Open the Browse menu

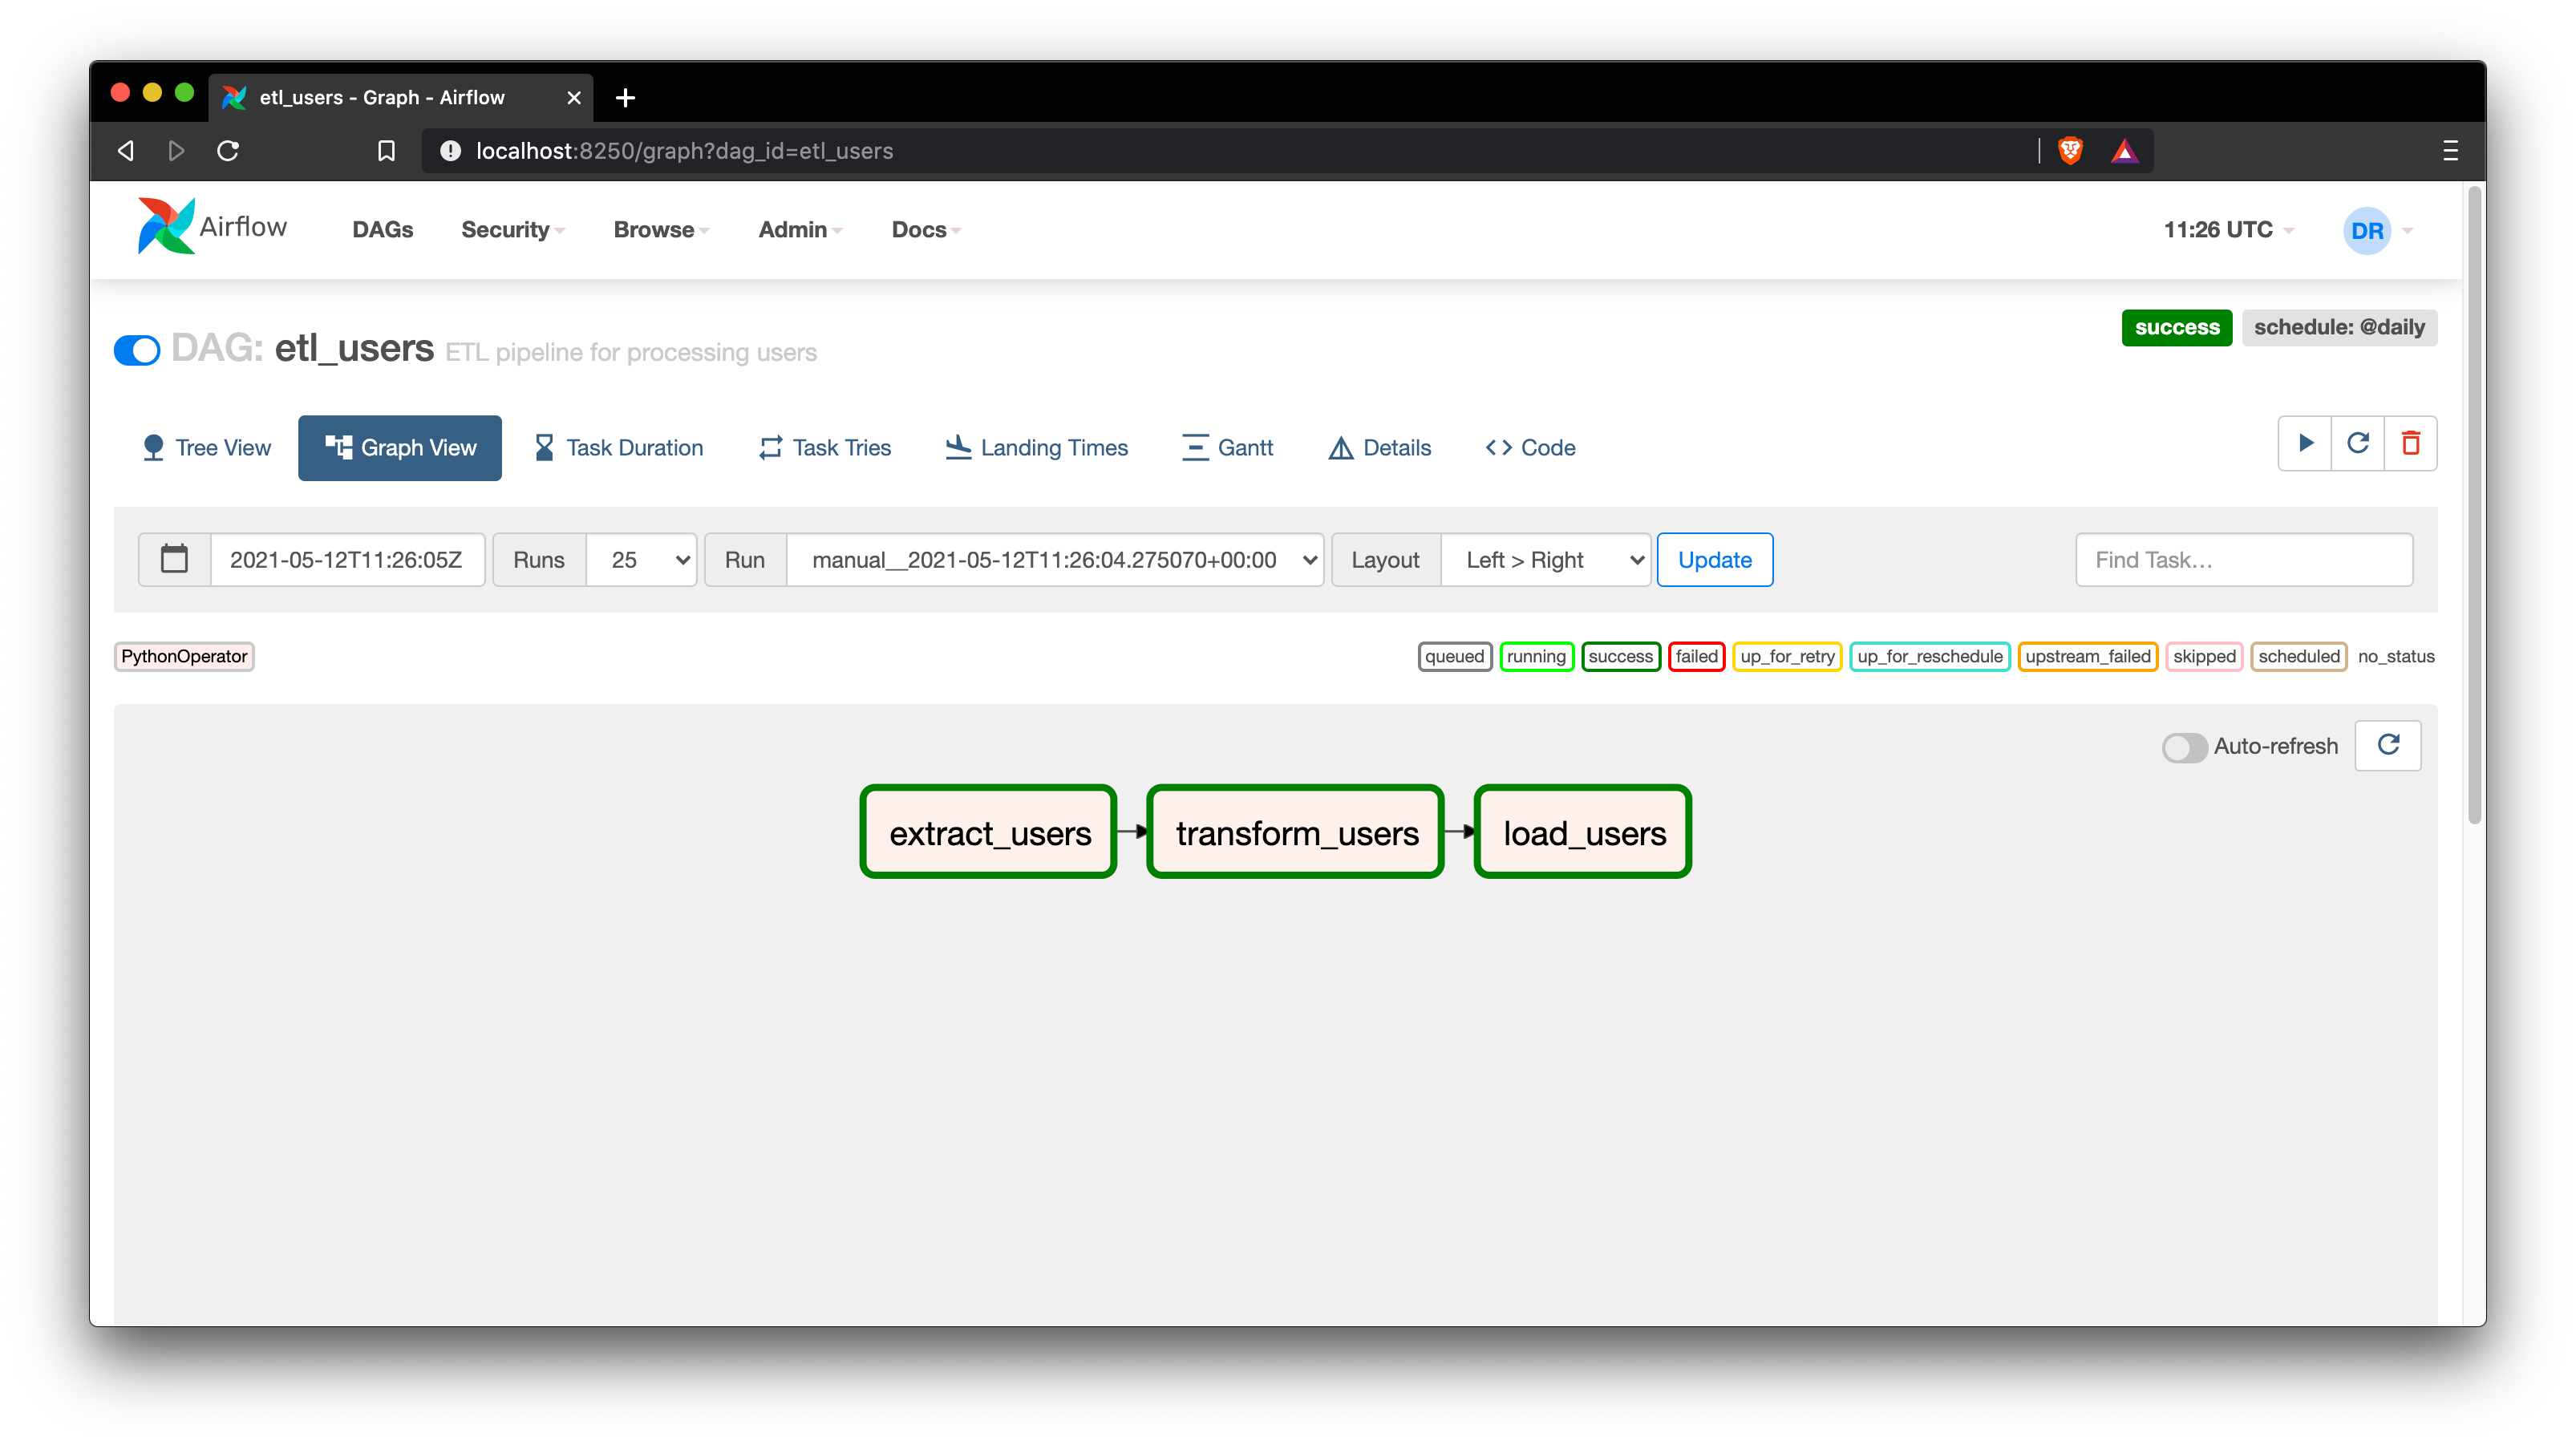660,230
